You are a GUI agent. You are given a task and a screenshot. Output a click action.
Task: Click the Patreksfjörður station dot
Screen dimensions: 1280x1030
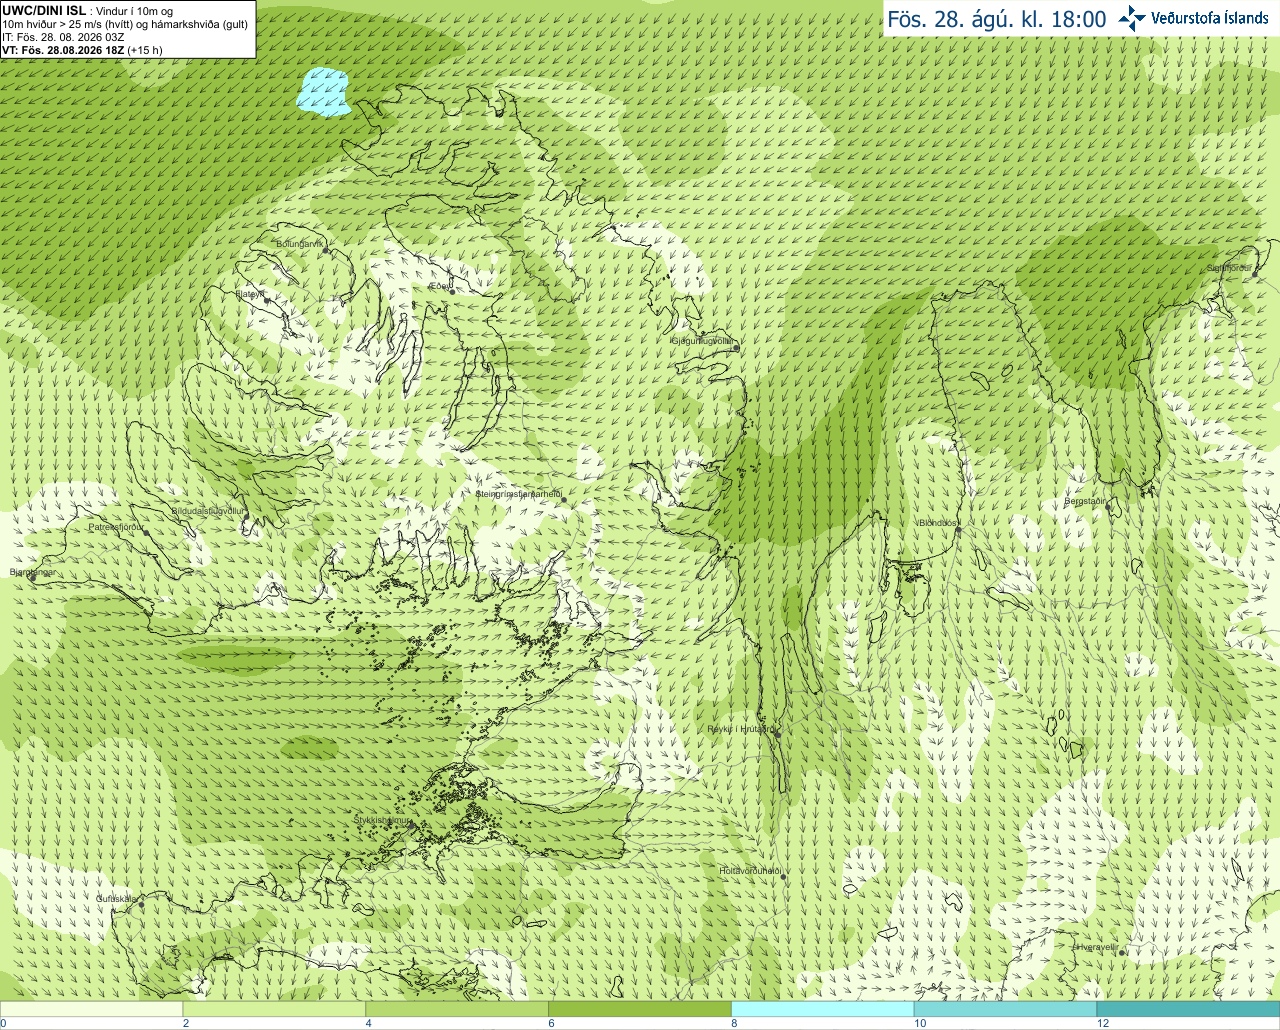[x=146, y=532]
